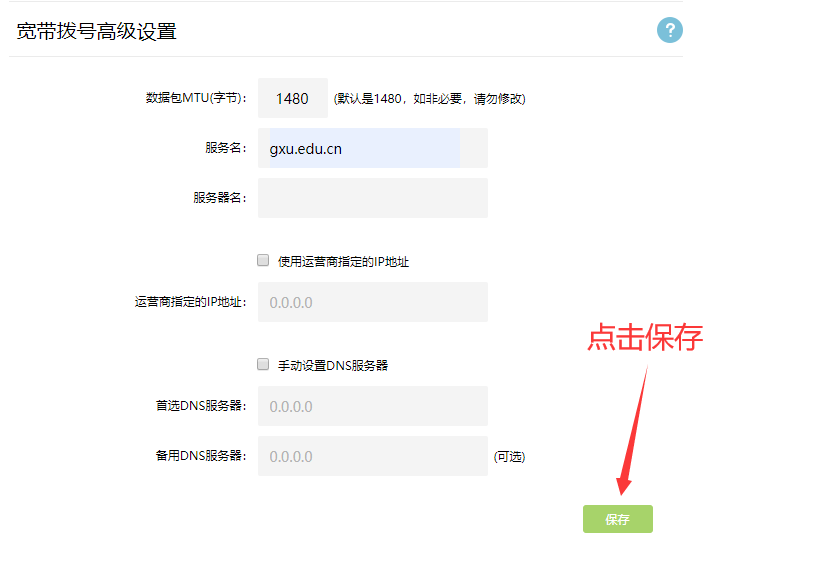The image size is (820, 572).
Task: Click the 运营商指定的IP地址 input box
Action: [x=372, y=302]
